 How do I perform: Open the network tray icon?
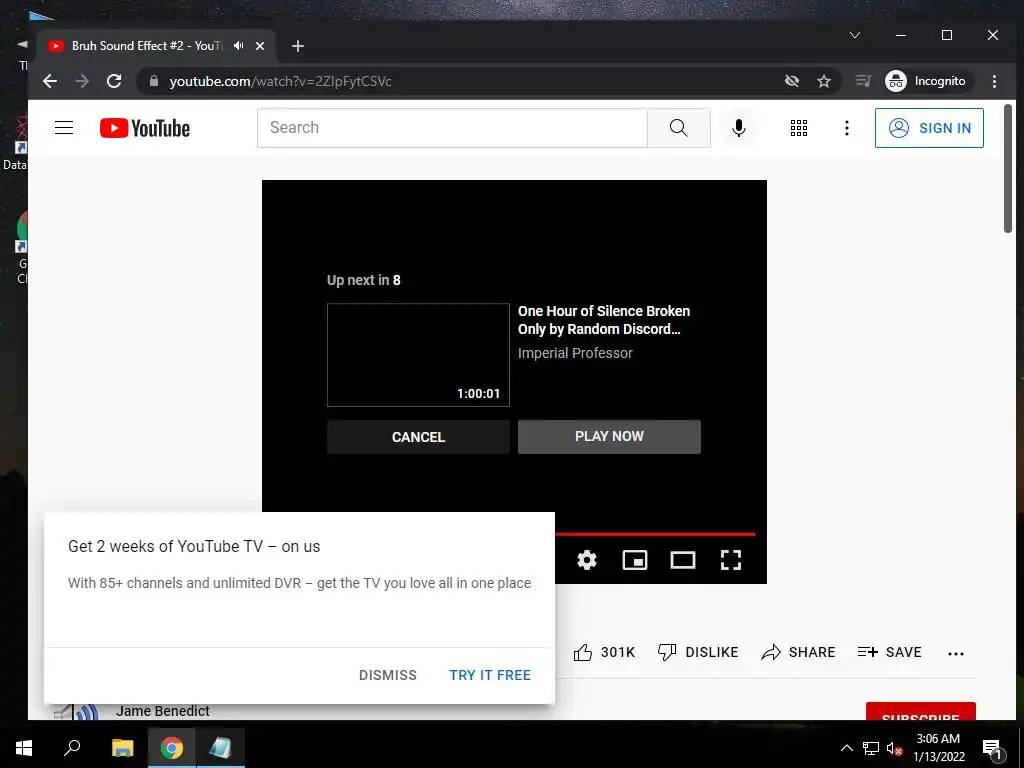click(871, 748)
